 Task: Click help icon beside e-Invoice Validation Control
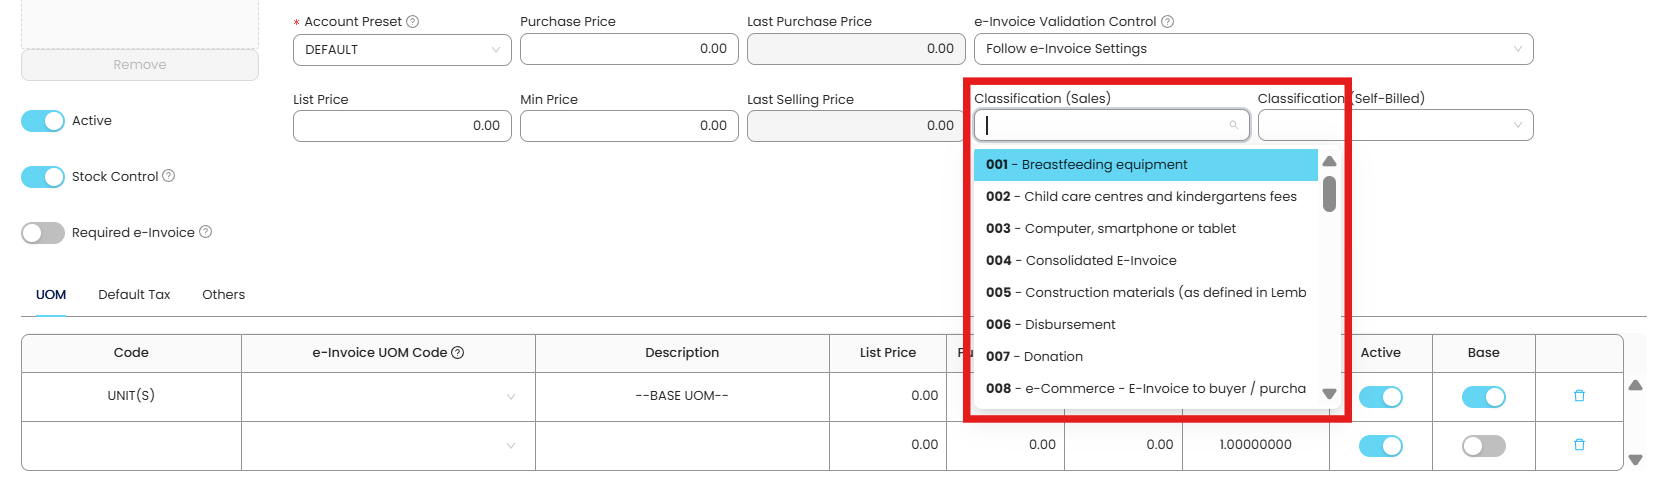coord(1167,22)
